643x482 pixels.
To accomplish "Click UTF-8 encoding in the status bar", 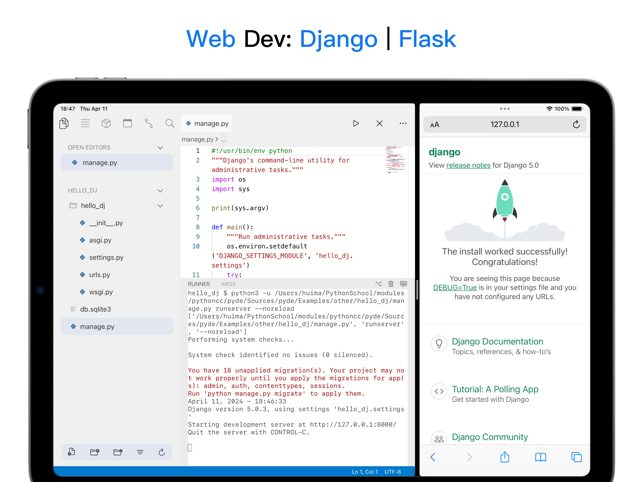I will point(393,472).
